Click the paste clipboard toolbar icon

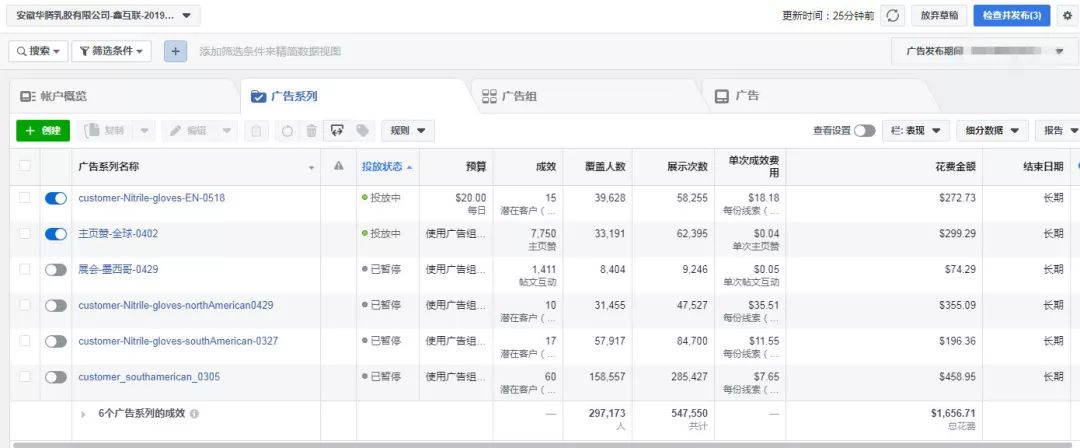click(x=256, y=130)
